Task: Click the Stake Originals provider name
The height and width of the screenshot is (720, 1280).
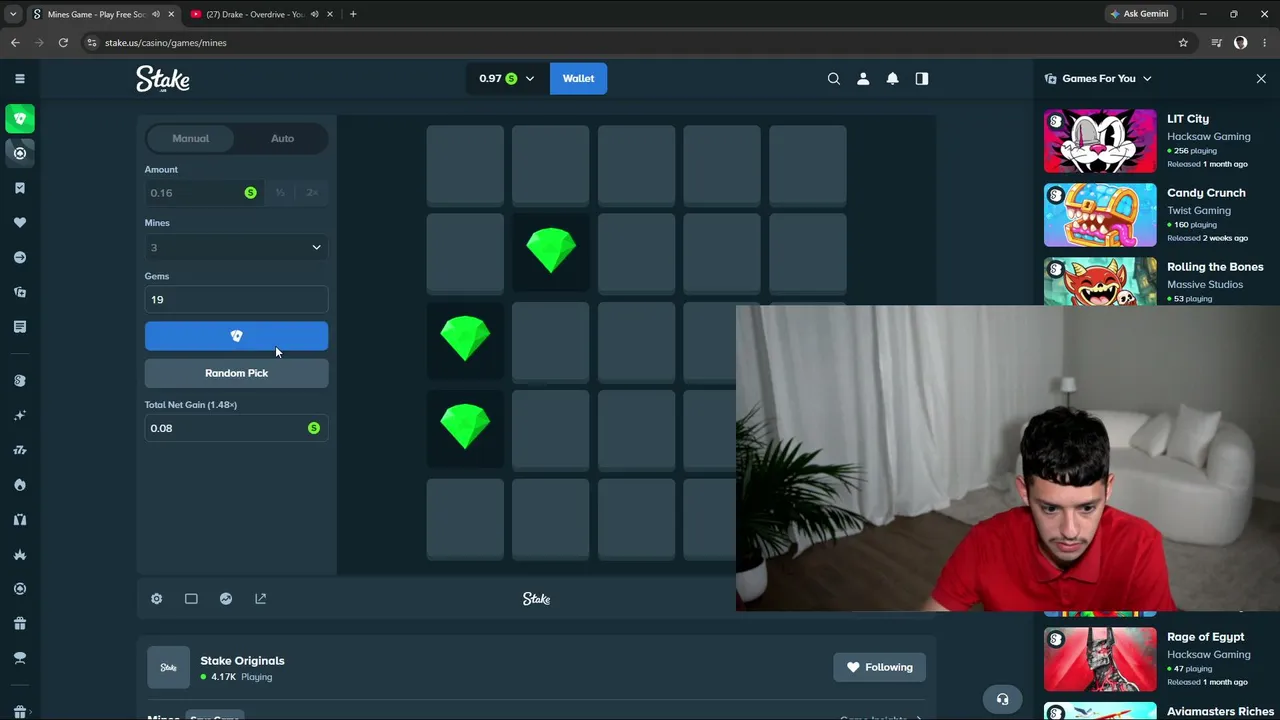Action: pyautogui.click(x=242, y=660)
